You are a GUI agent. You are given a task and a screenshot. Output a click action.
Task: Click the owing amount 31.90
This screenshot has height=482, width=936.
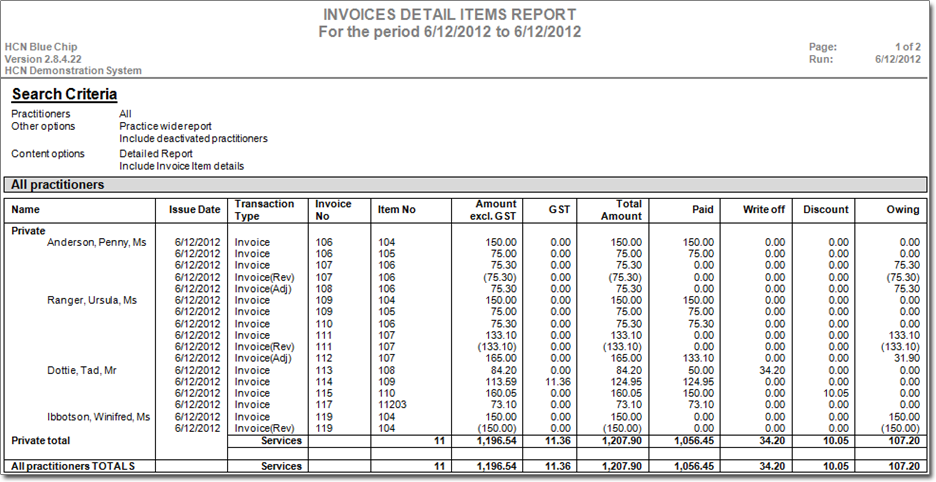coord(906,358)
